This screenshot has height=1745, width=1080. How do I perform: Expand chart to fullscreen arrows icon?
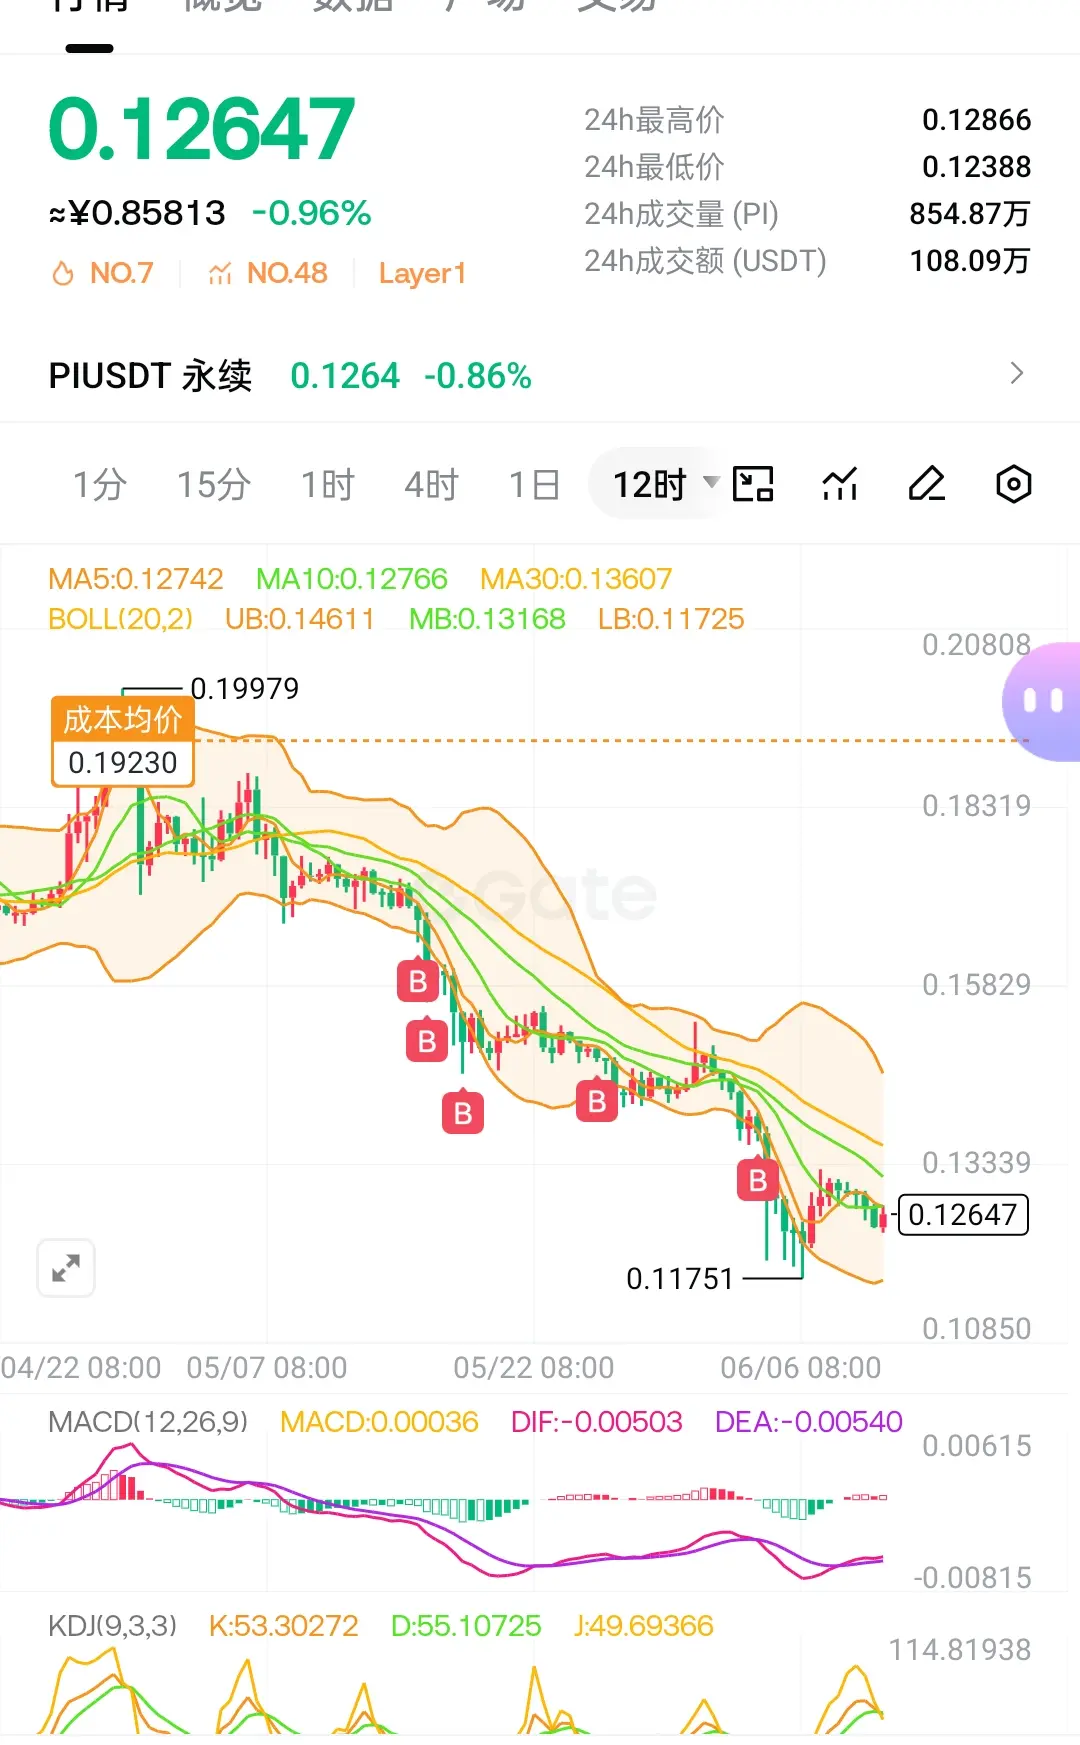click(66, 1268)
